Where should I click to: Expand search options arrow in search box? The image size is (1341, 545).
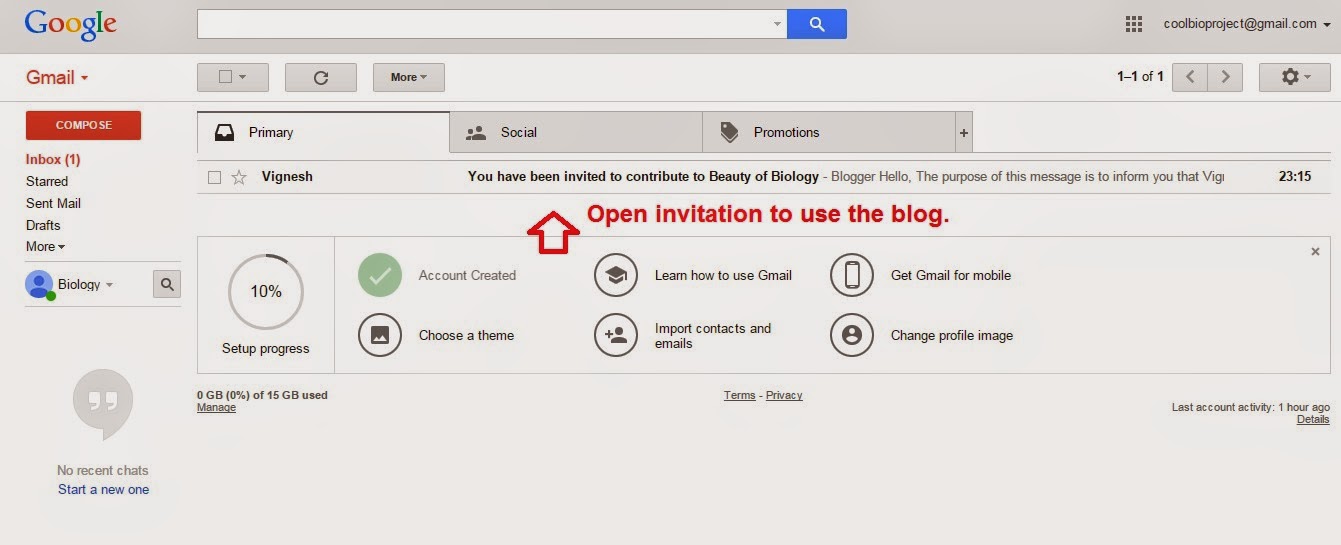click(x=778, y=24)
